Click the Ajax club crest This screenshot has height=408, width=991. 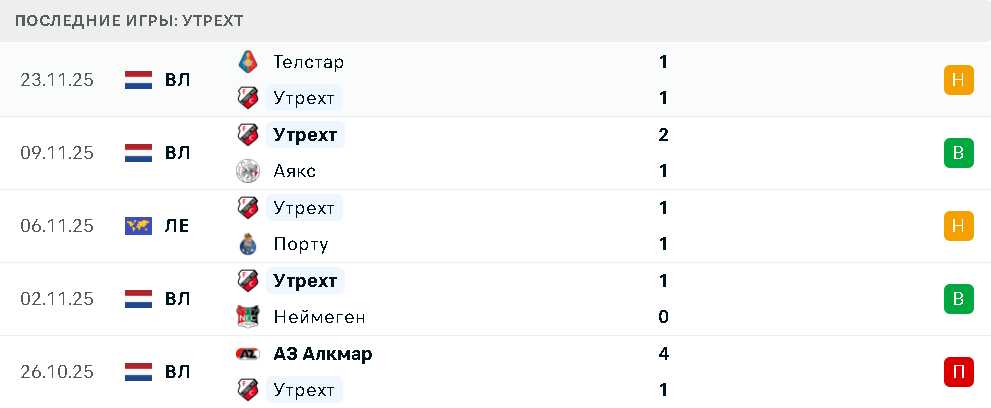[x=247, y=171]
